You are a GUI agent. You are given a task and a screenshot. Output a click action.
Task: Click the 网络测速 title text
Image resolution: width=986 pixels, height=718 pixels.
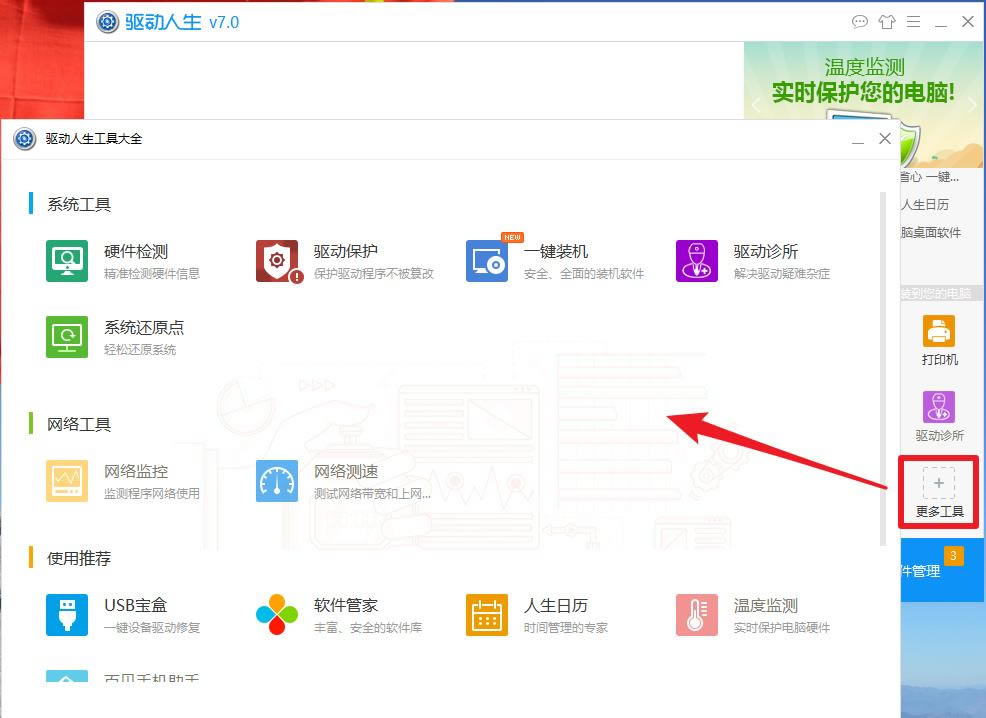(x=346, y=472)
